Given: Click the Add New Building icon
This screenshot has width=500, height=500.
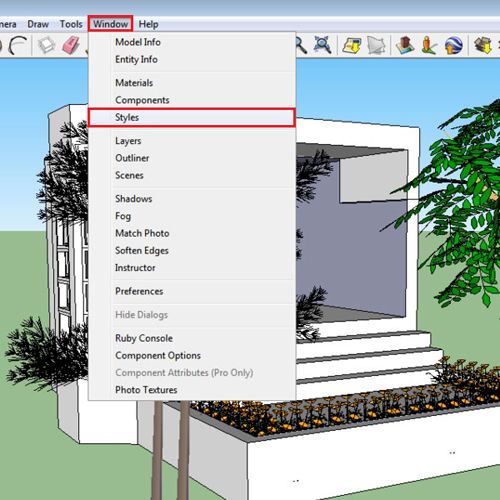Looking at the screenshot, I should (x=405, y=45).
